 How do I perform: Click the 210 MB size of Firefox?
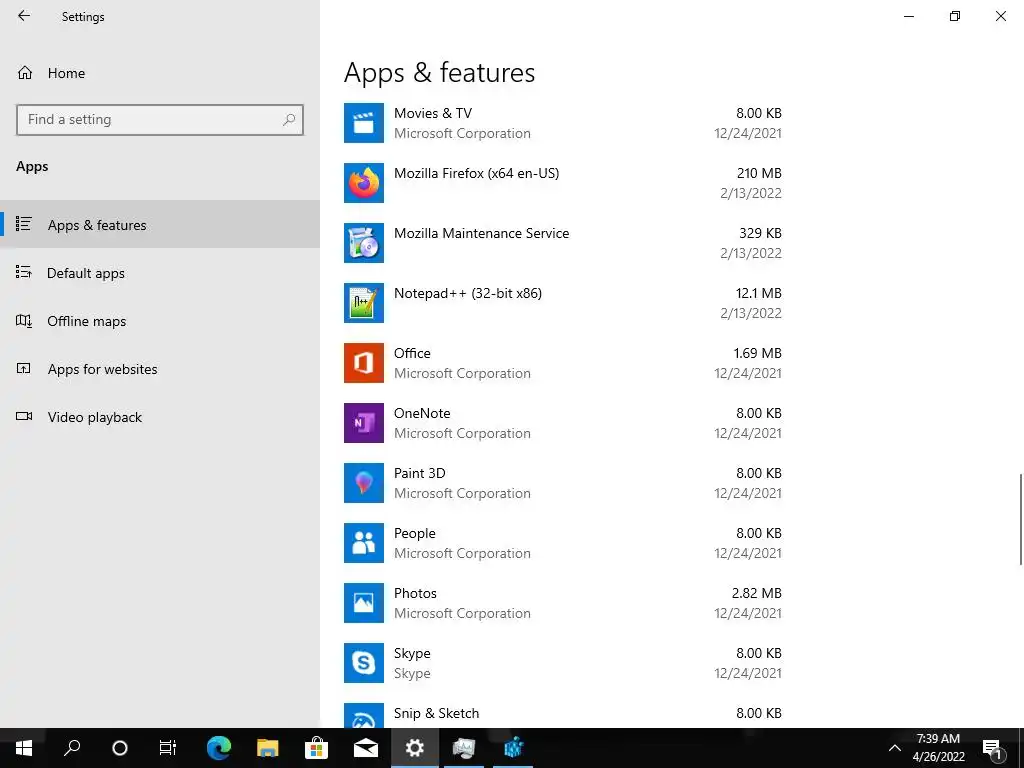pos(760,173)
